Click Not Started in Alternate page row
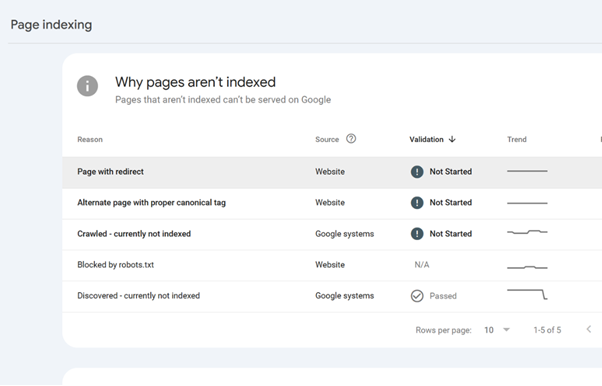The image size is (602, 386). tap(451, 202)
